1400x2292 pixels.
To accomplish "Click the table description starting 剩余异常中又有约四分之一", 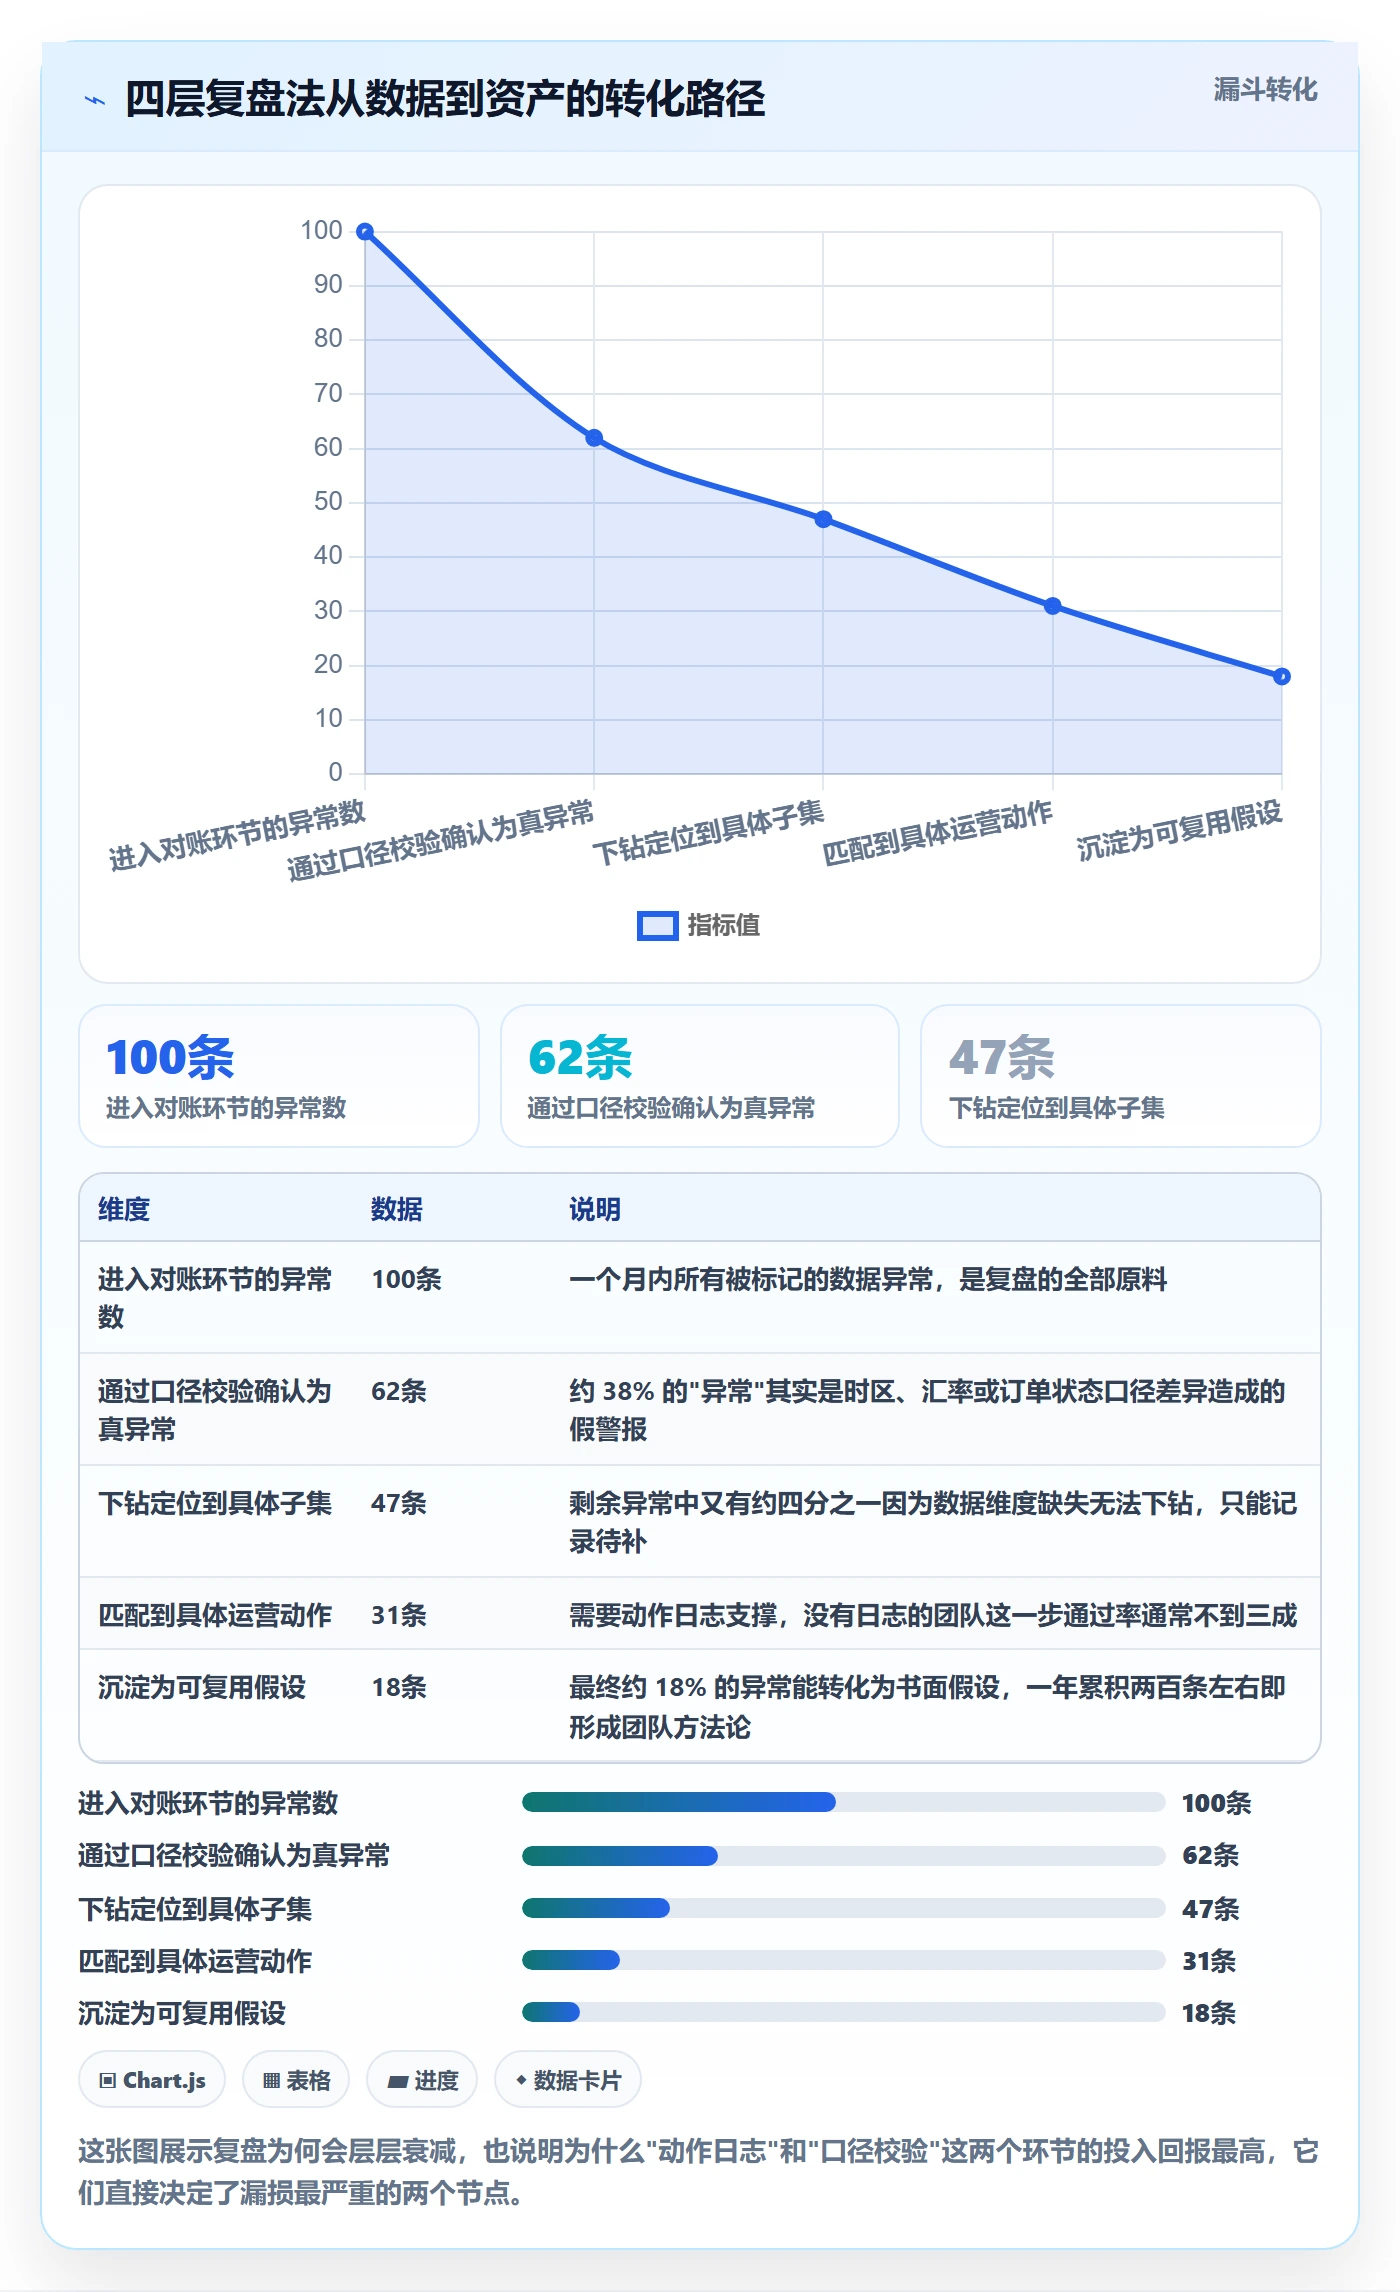I will pyautogui.click(x=933, y=1522).
